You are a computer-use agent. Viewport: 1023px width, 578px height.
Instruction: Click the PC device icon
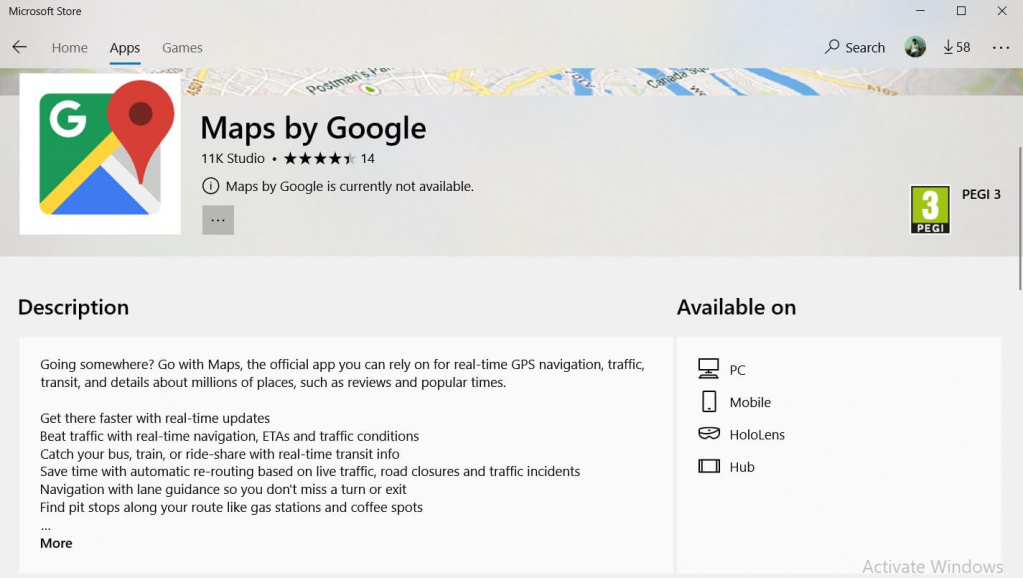pyautogui.click(x=709, y=369)
